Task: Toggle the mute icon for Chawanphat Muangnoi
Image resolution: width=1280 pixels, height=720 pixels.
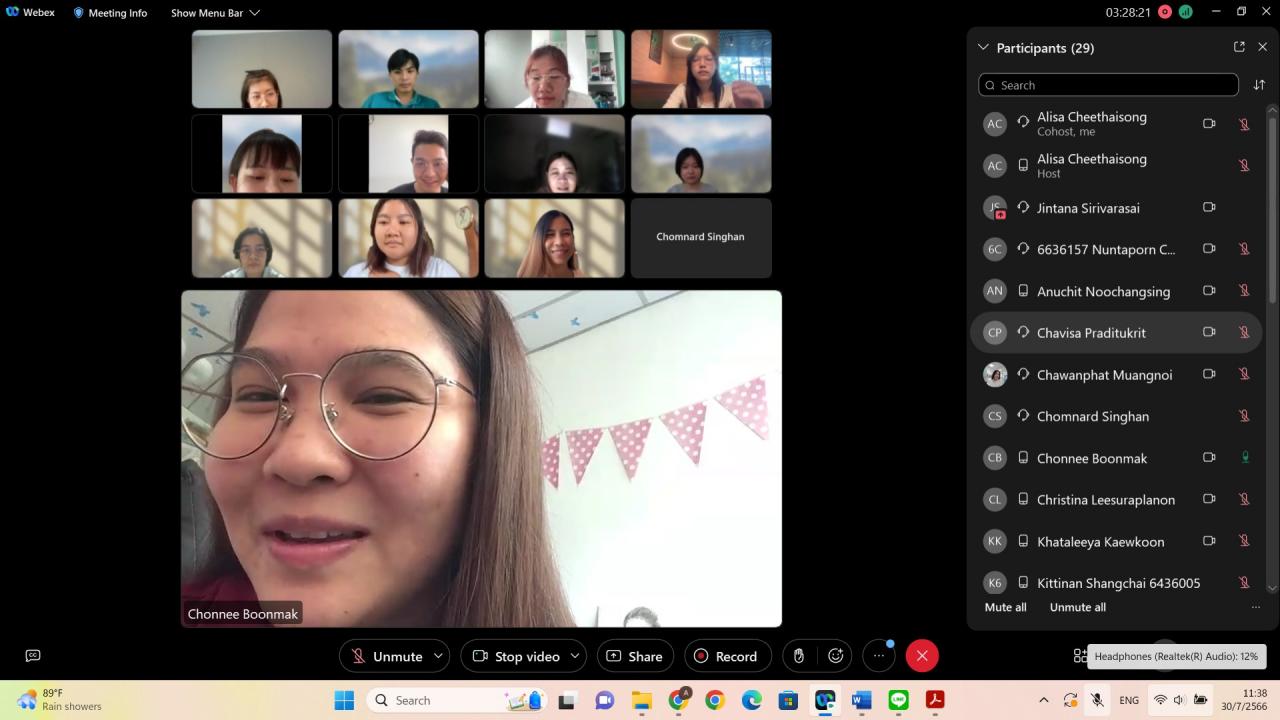Action: (1245, 374)
